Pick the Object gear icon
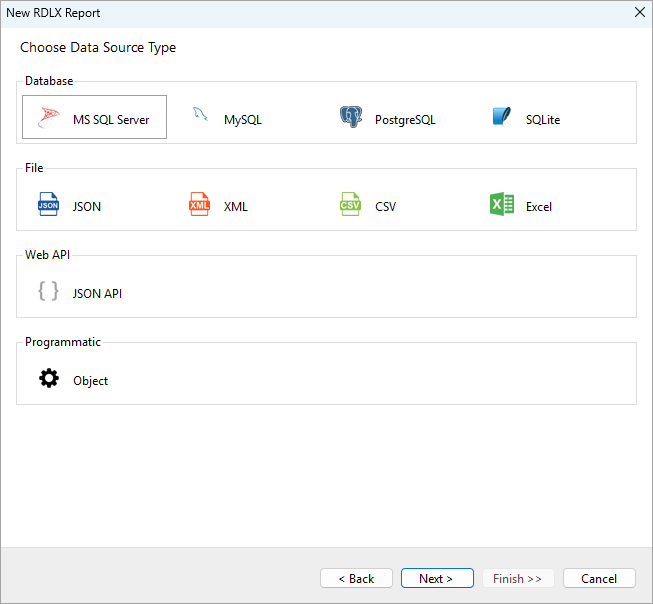Screen dimensions: 653x604 [x=49, y=378]
